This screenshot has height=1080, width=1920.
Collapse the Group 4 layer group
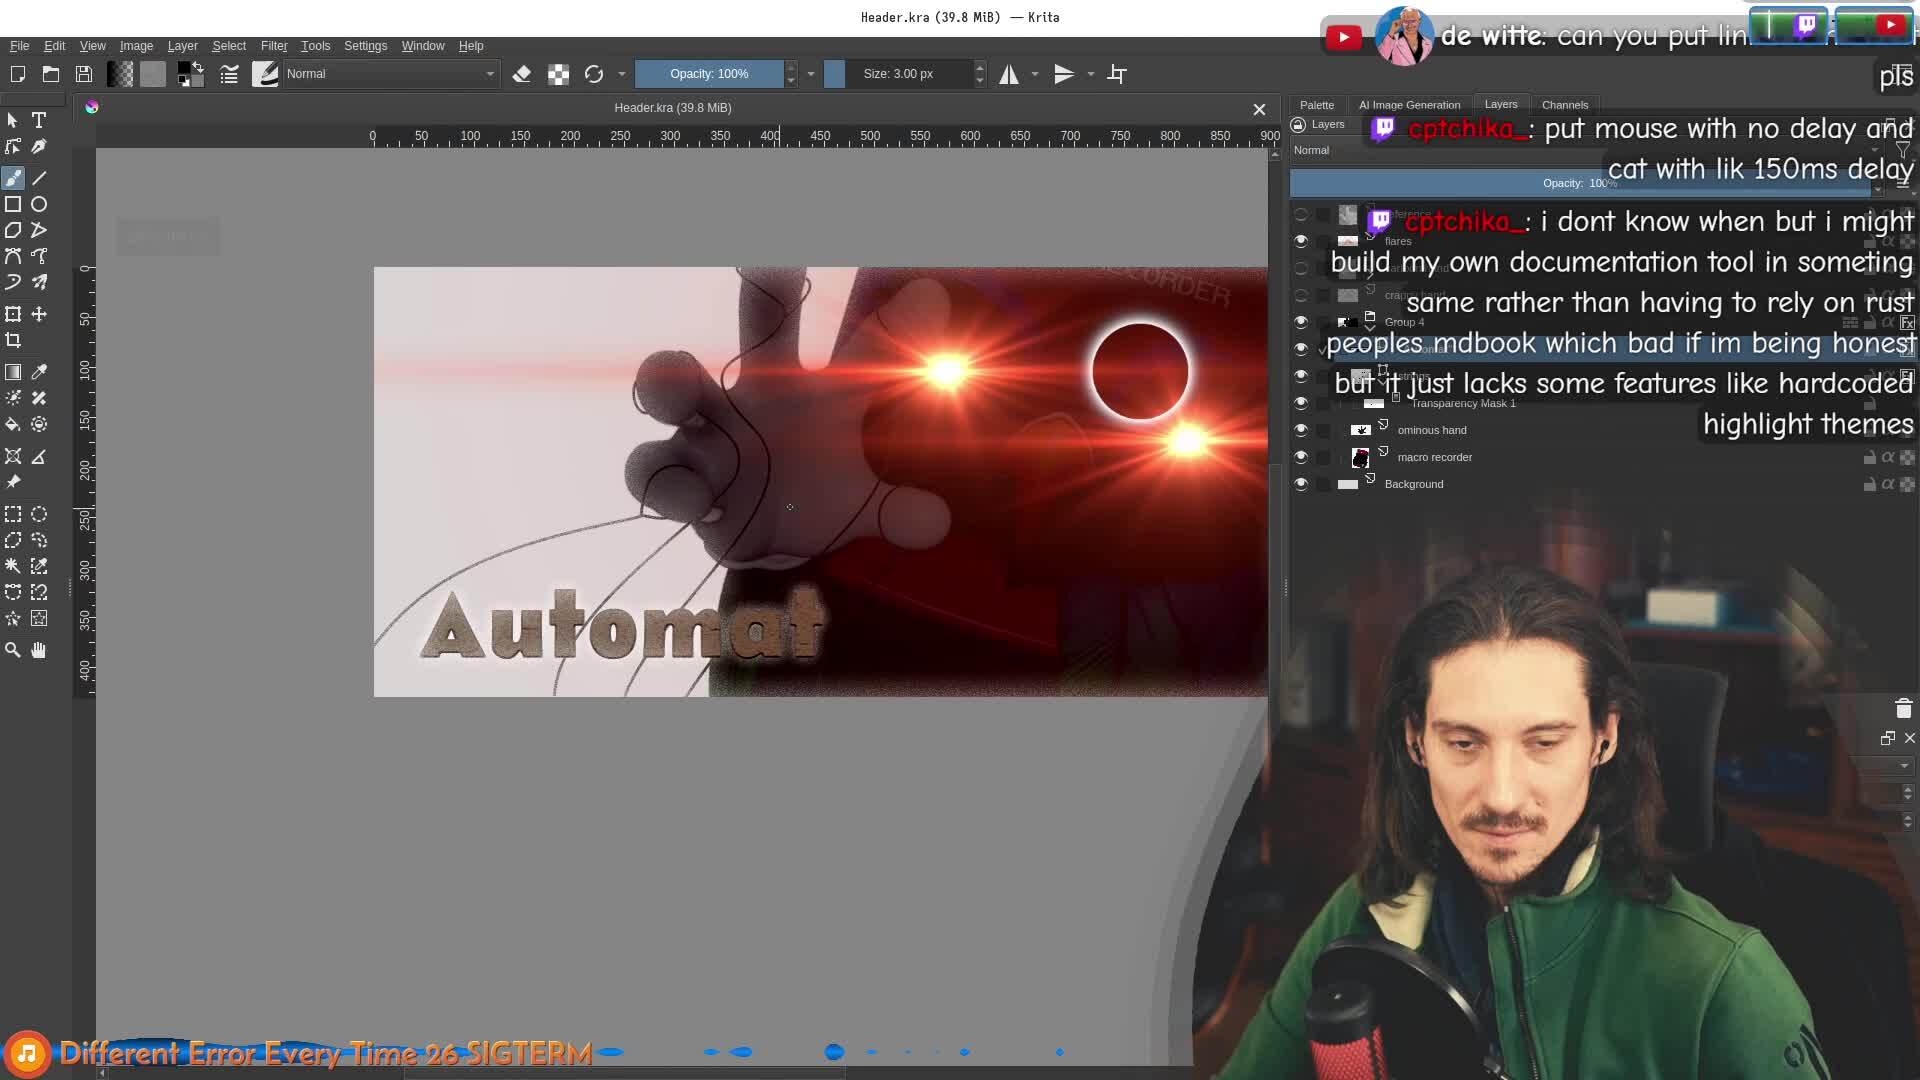coord(1370,326)
